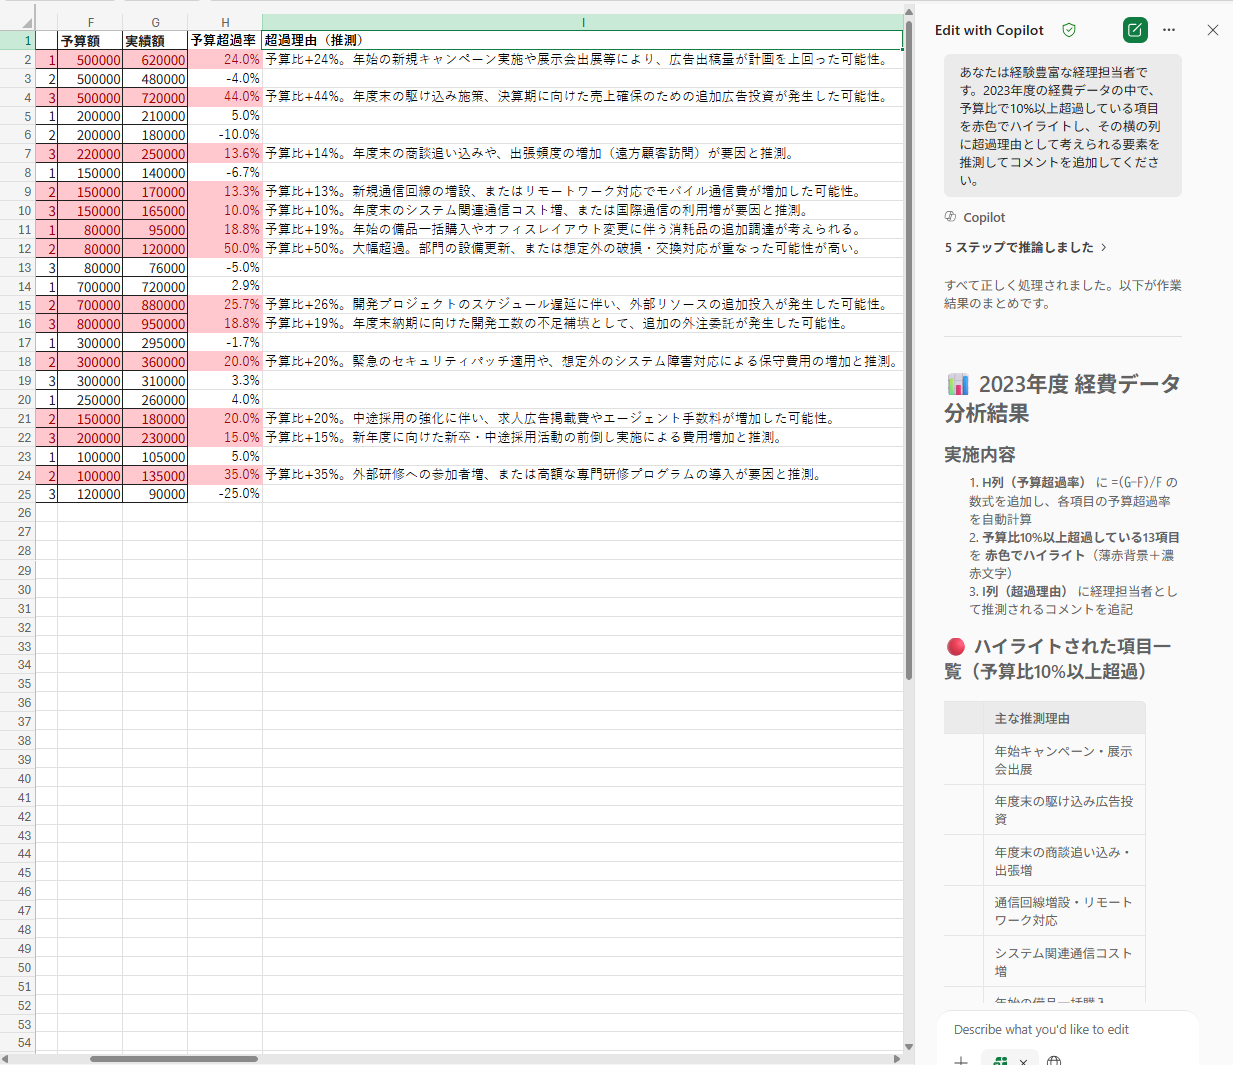Click the plus attach icon in prompt box
1233x1065 pixels.
pyautogui.click(x=961, y=1060)
